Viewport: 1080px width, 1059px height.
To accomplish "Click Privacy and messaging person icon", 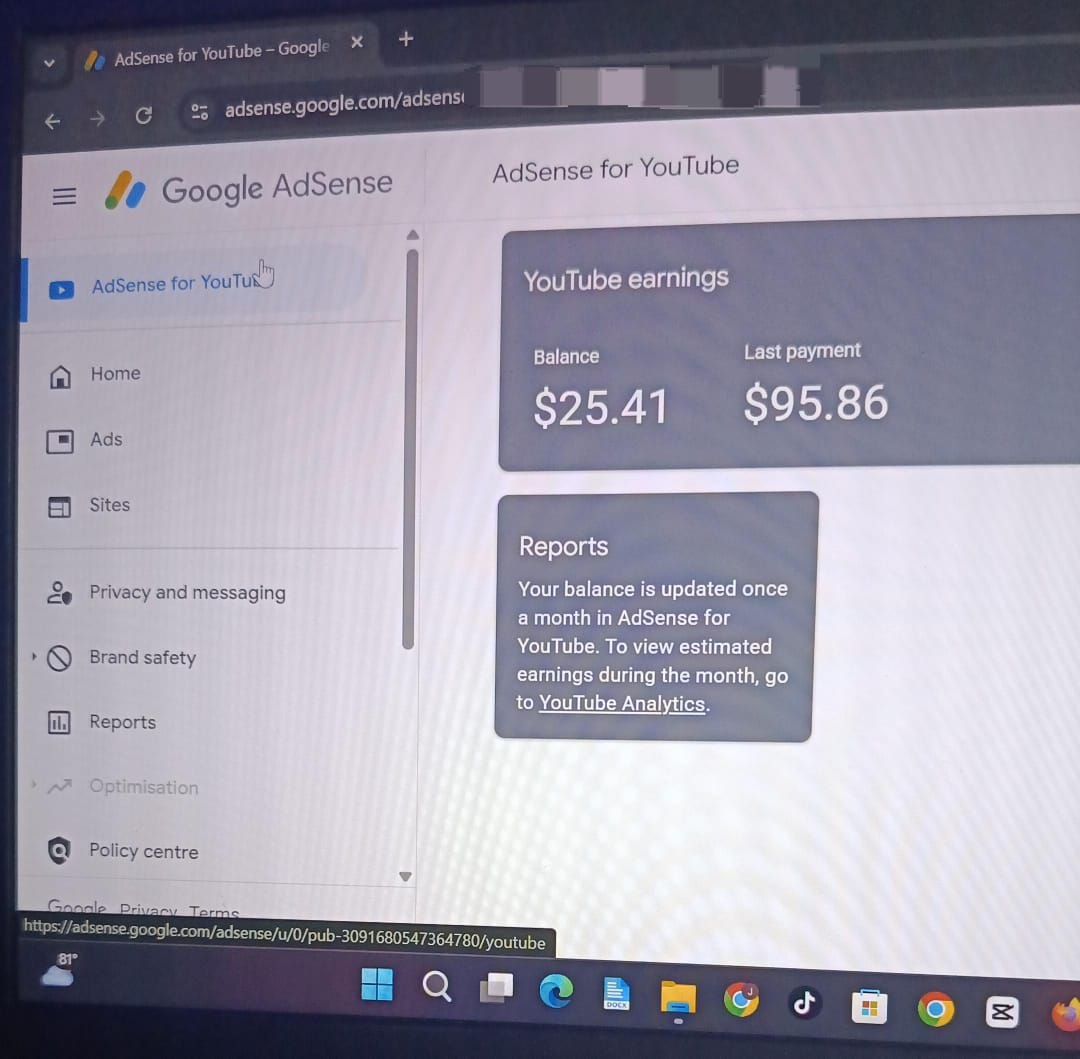I will coord(59,593).
